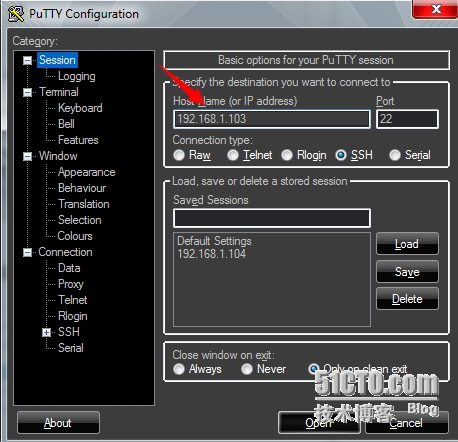Open the Window category

[58, 156]
